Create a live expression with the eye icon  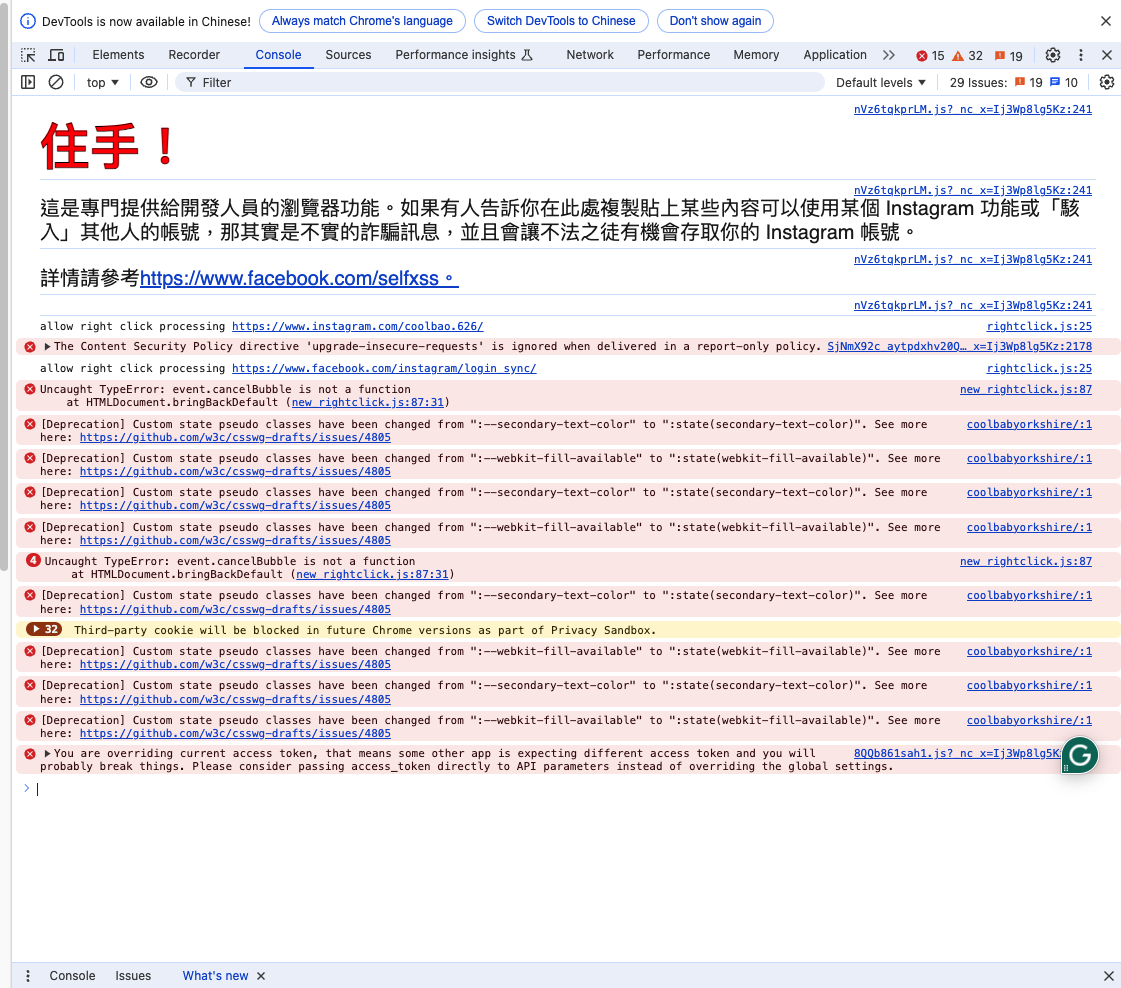(x=149, y=82)
